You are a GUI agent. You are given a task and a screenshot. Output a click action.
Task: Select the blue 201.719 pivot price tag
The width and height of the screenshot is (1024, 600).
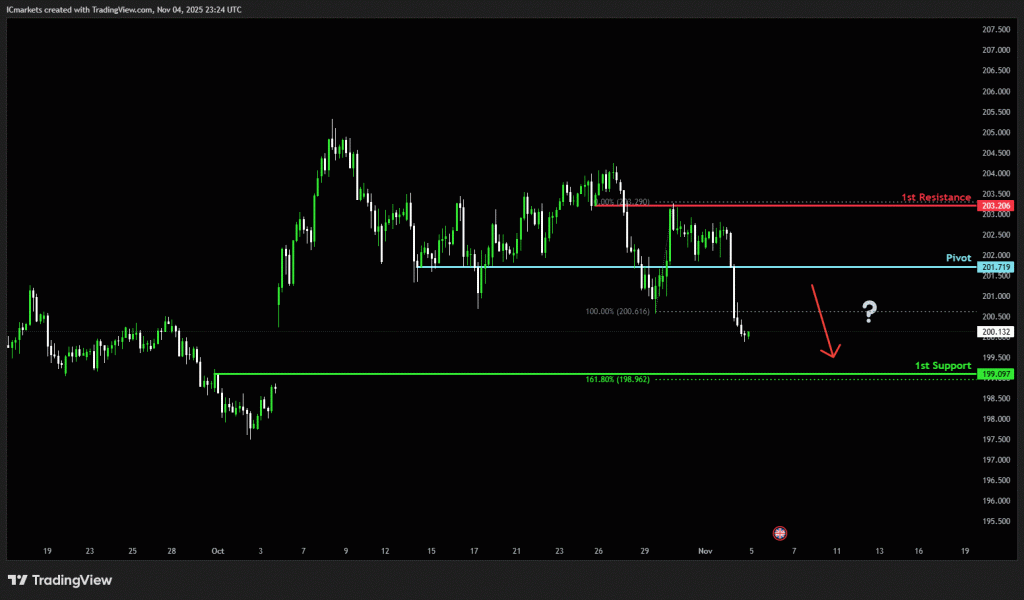(996, 267)
